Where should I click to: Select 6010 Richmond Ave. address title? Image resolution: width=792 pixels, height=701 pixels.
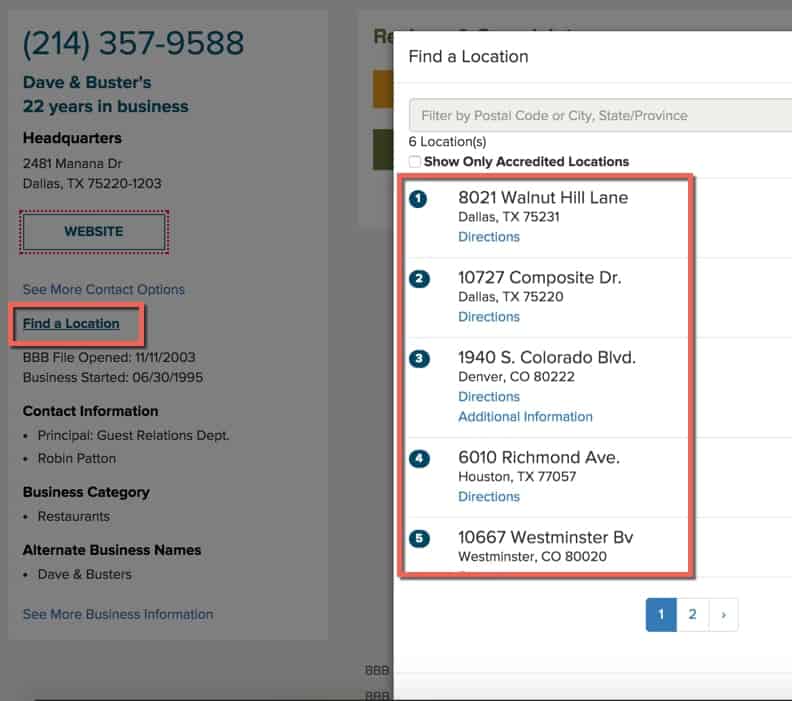point(538,457)
